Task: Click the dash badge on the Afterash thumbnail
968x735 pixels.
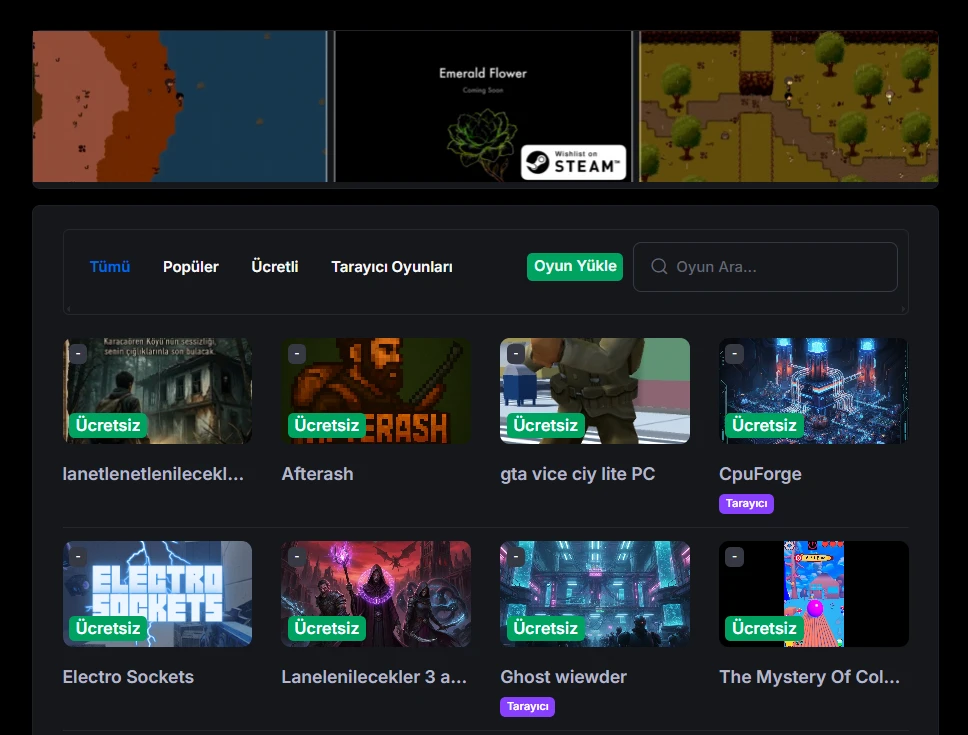Action: click(297, 354)
